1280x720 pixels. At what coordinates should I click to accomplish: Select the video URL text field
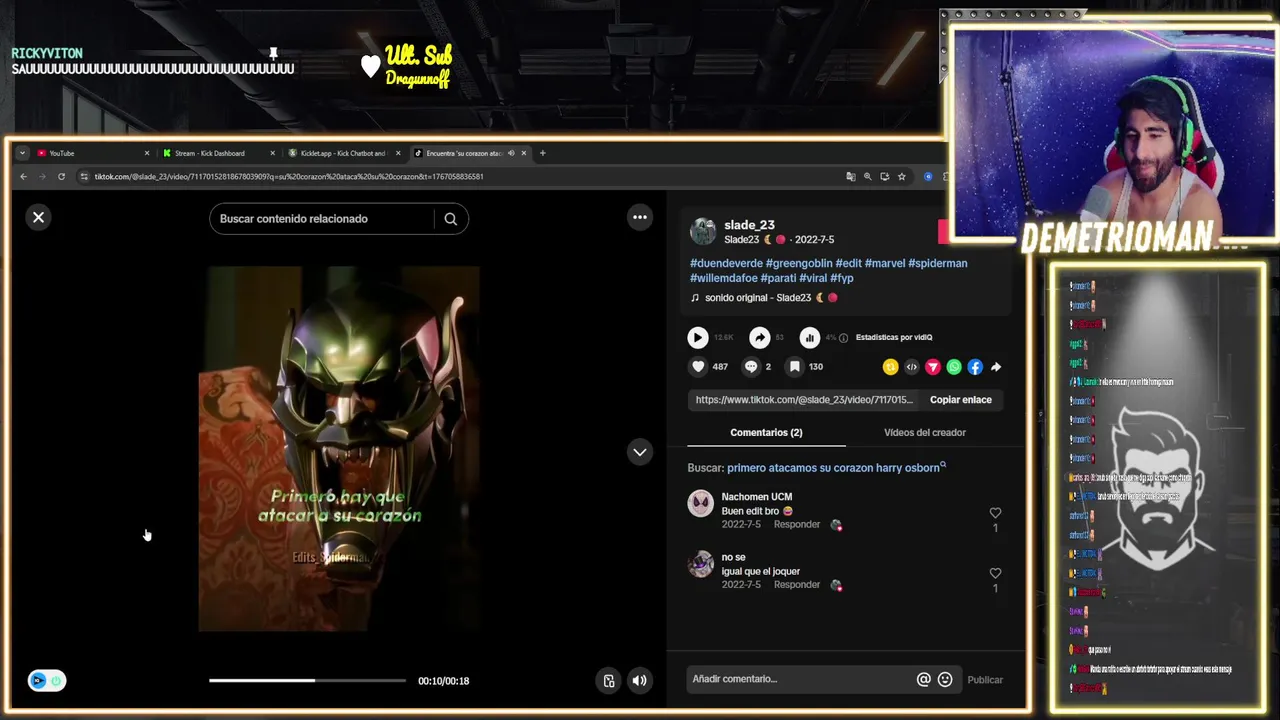pyautogui.click(x=804, y=400)
